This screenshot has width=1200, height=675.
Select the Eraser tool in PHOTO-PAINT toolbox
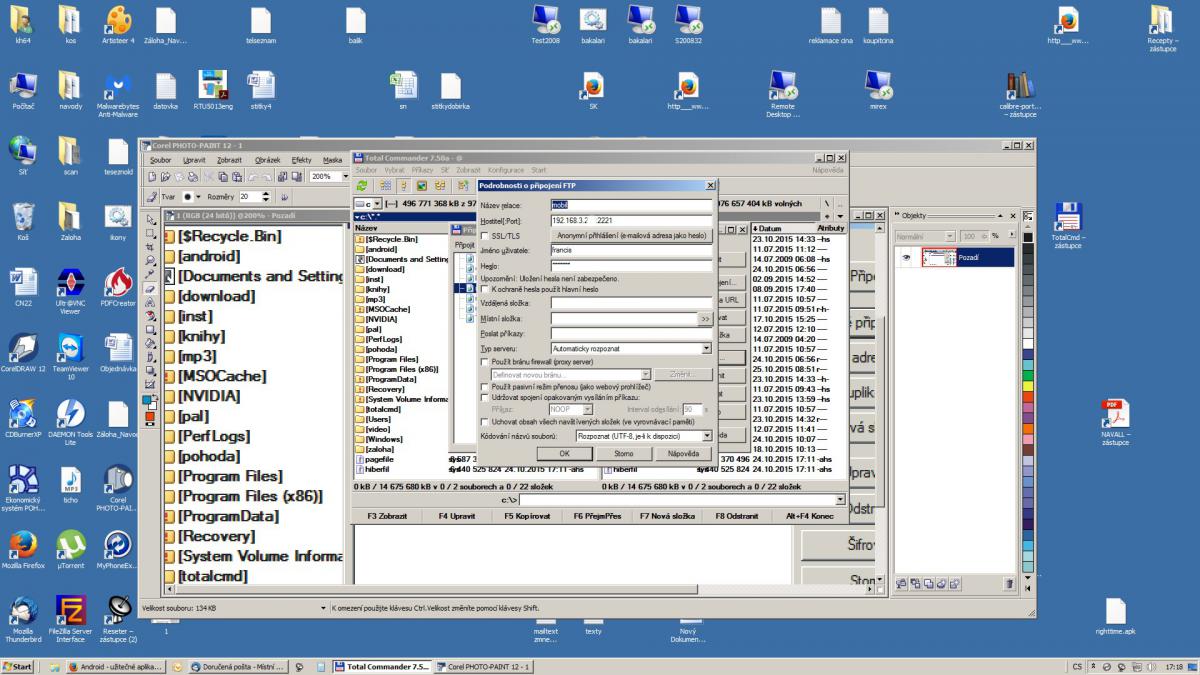150,289
